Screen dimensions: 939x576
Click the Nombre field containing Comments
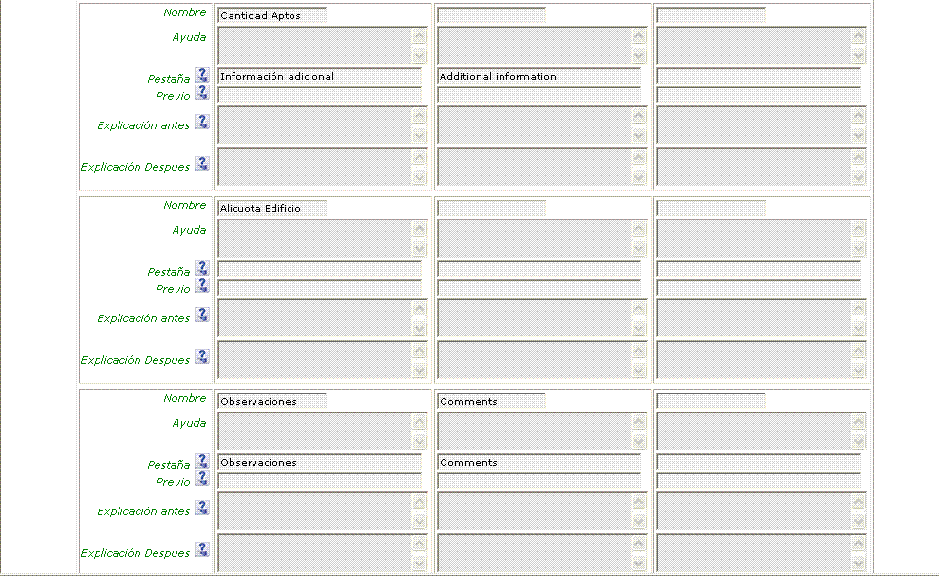(491, 402)
